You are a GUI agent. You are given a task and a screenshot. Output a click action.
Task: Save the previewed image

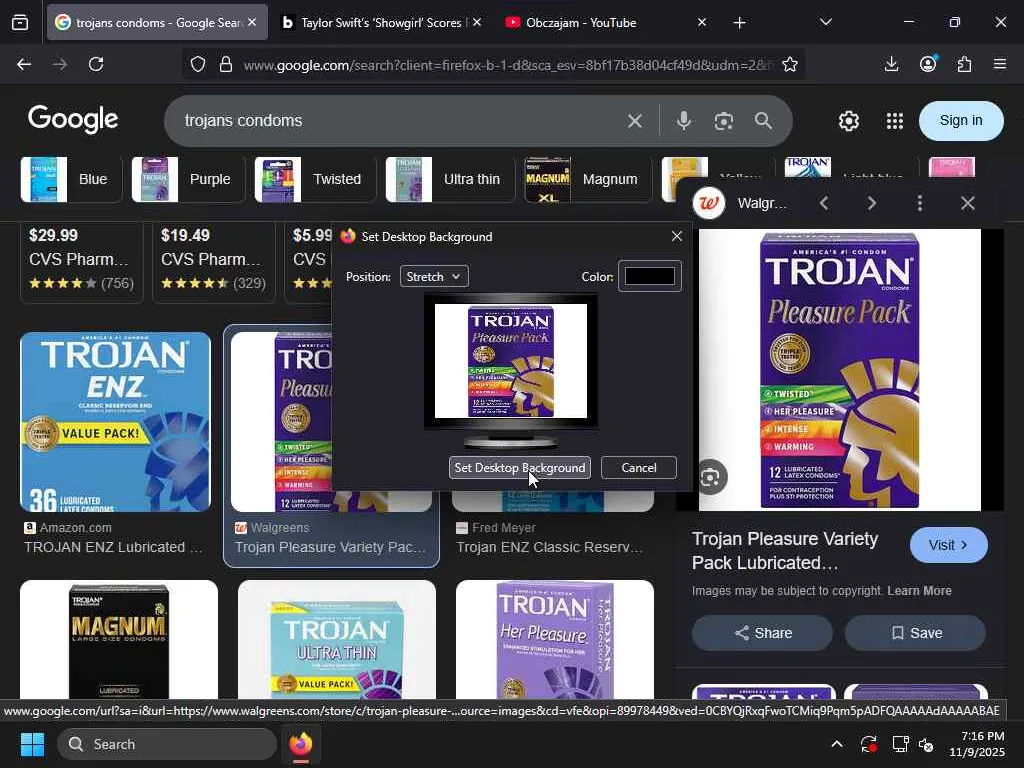[915, 633]
